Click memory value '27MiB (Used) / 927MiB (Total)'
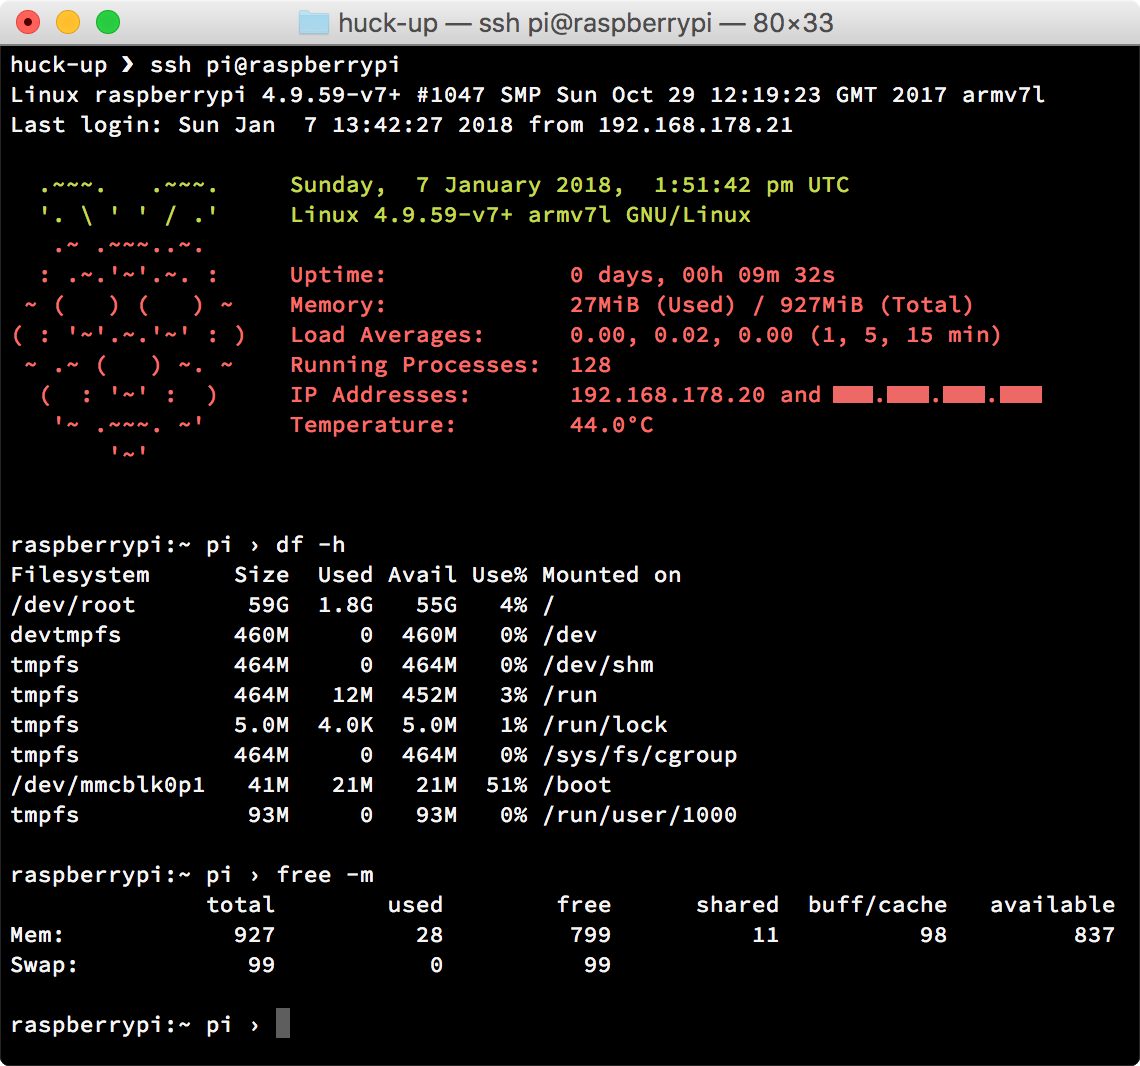1140x1066 pixels. [771, 305]
